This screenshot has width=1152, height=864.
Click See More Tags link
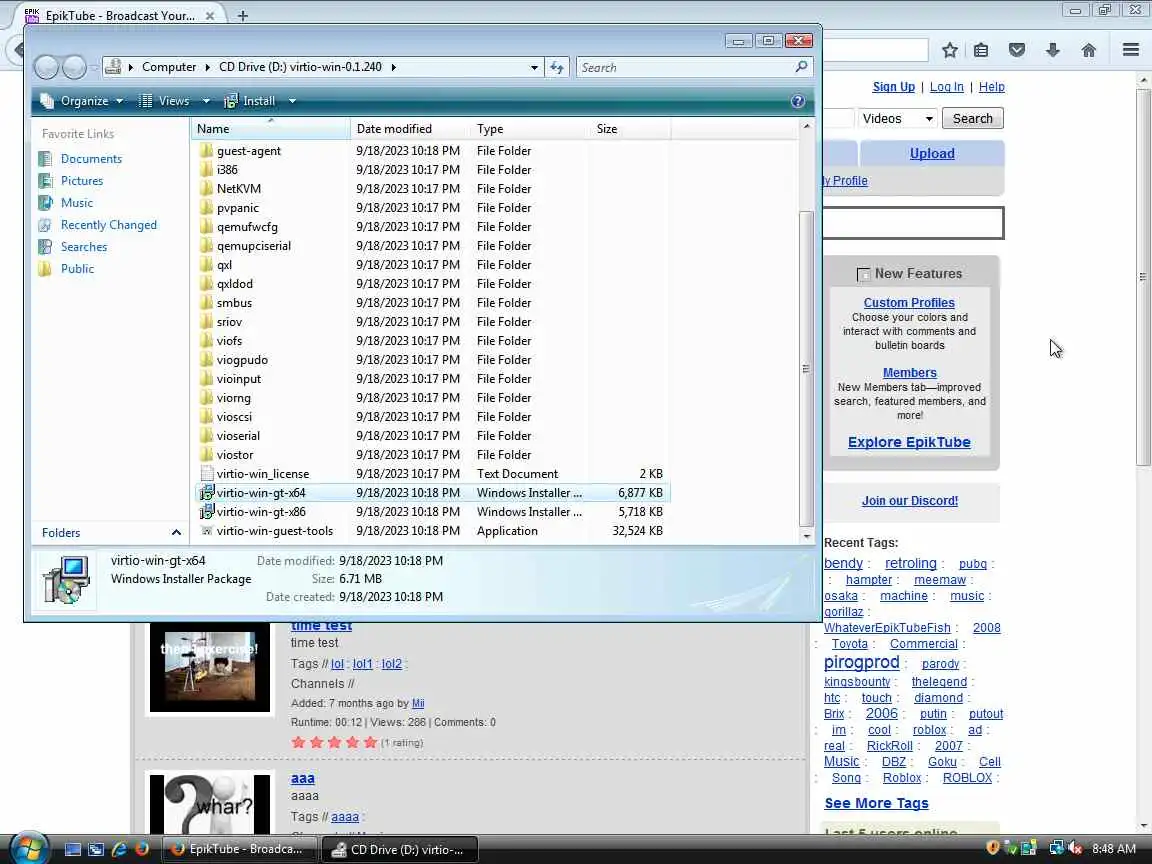click(876, 803)
